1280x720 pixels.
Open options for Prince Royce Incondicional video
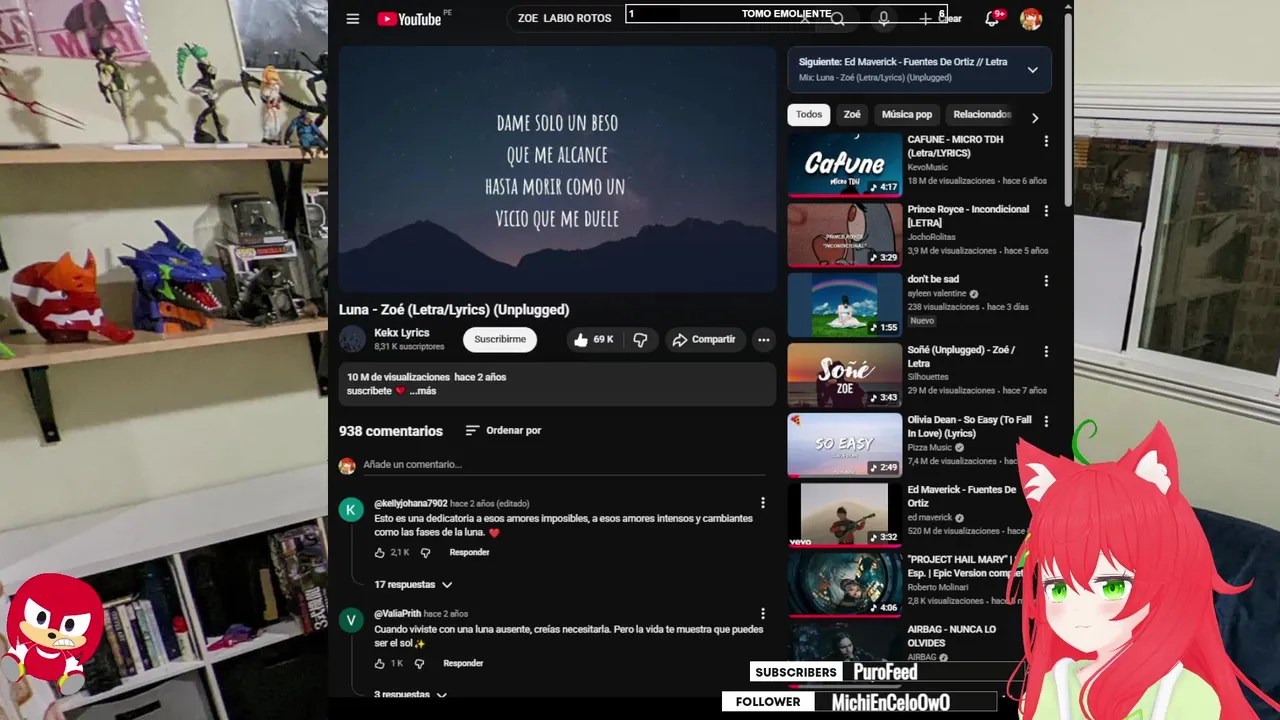pos(1046,211)
